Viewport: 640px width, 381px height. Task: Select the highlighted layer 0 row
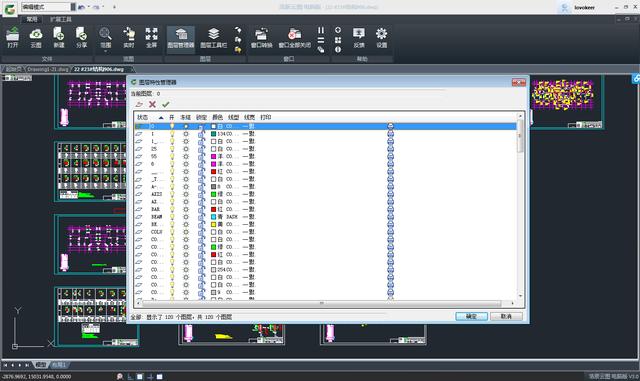(326, 126)
